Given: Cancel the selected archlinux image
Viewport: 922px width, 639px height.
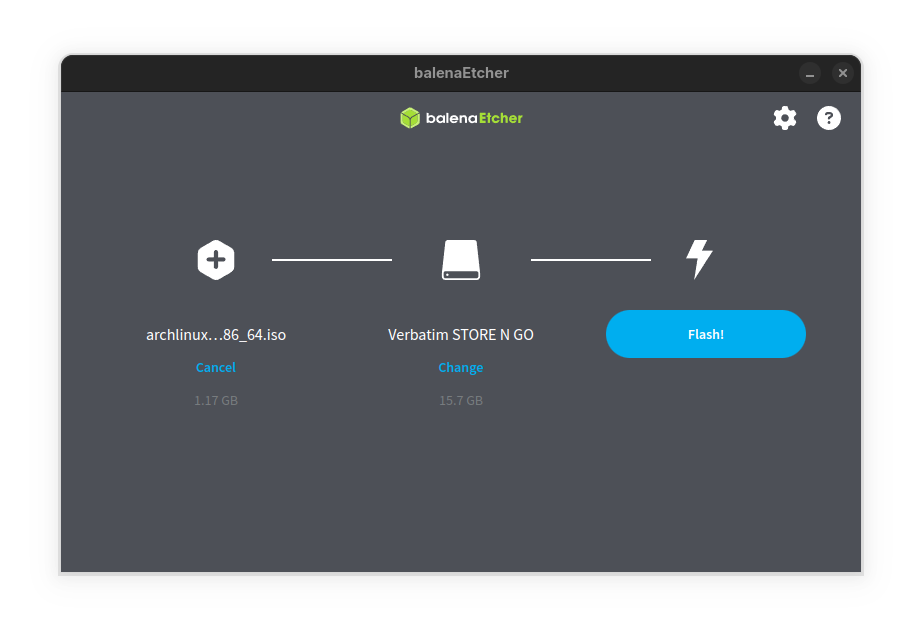Looking at the screenshot, I should click(x=216, y=367).
